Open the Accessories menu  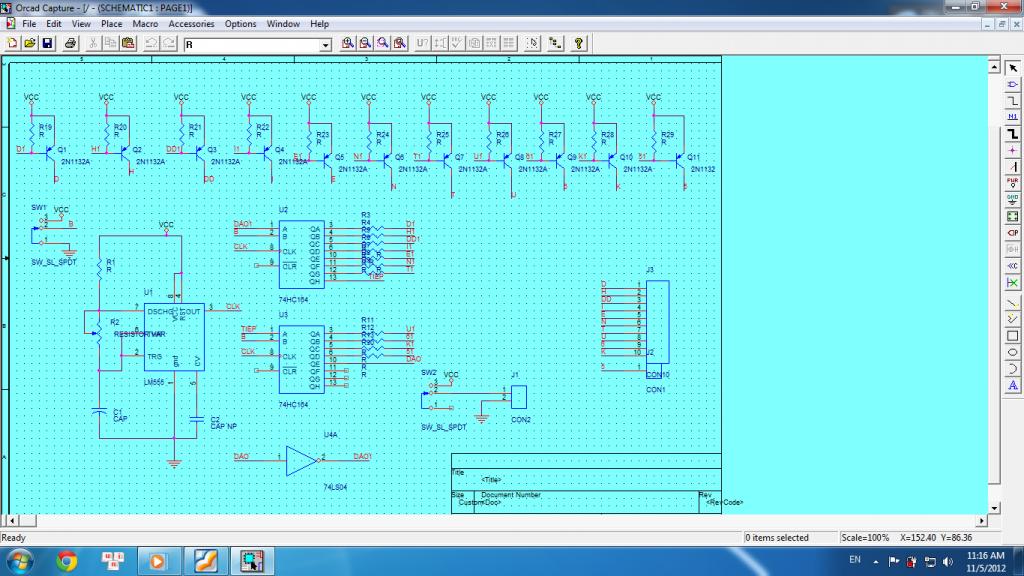pos(191,23)
